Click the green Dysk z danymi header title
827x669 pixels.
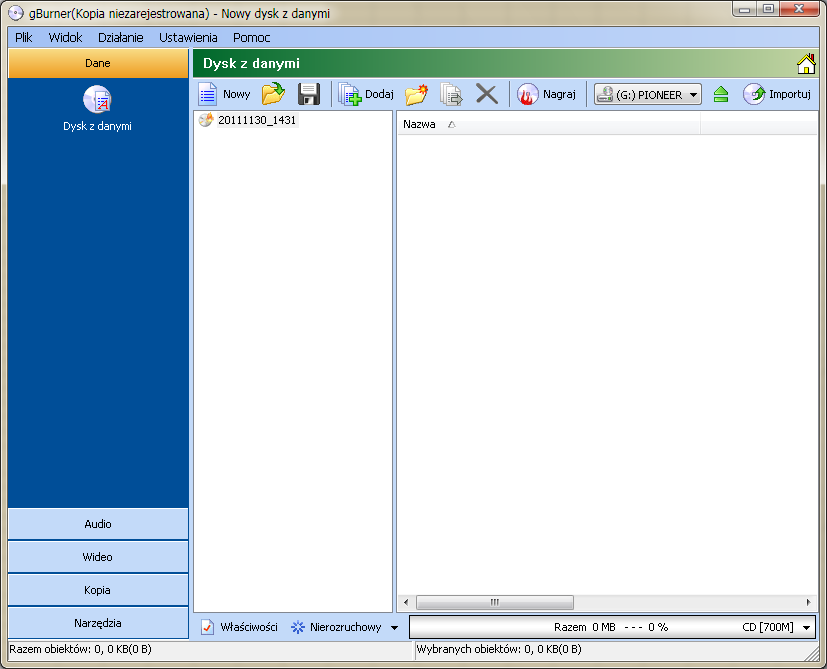click(x=252, y=64)
